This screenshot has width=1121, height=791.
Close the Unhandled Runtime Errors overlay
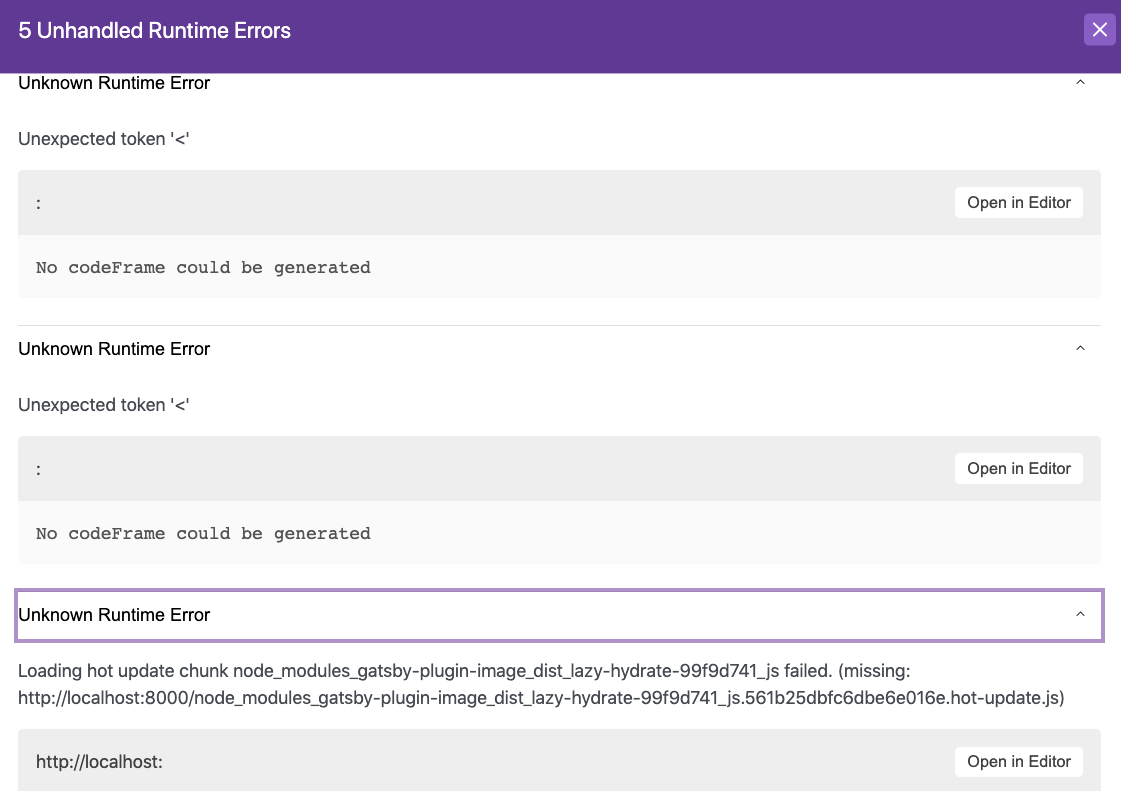pyautogui.click(x=1100, y=30)
